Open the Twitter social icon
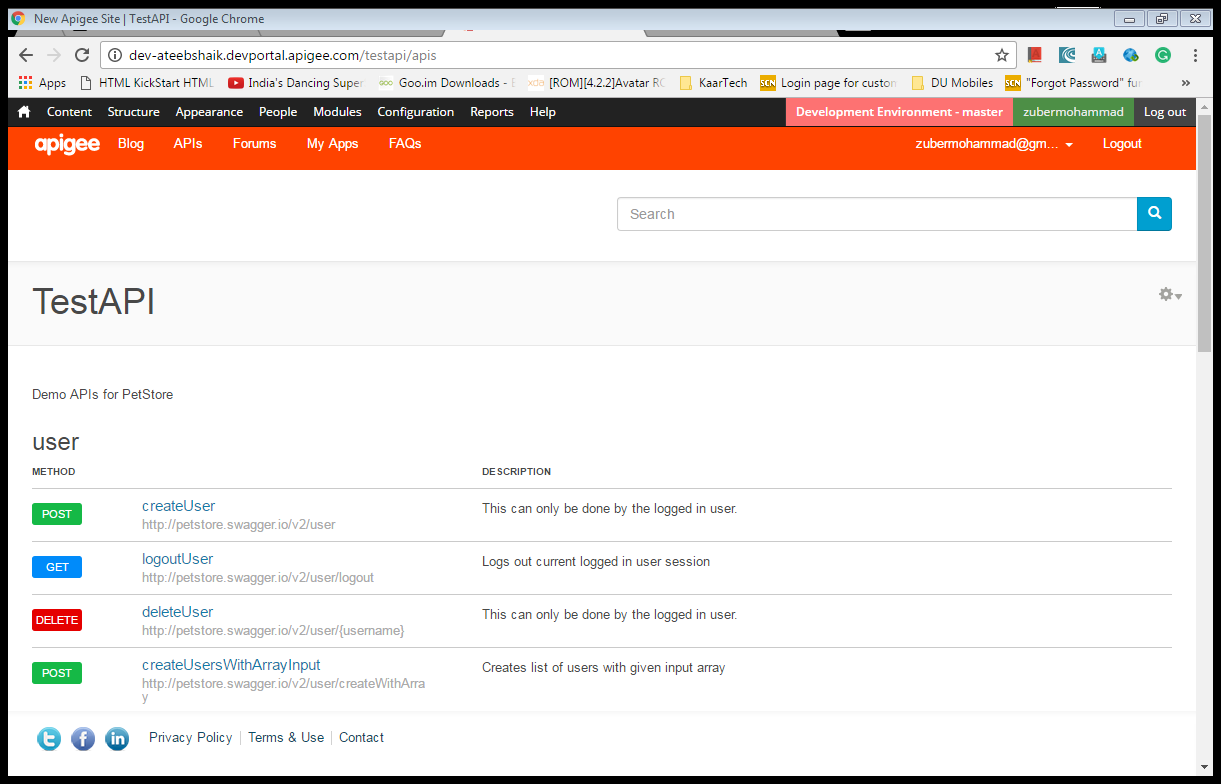This screenshot has width=1221, height=784. click(x=49, y=739)
